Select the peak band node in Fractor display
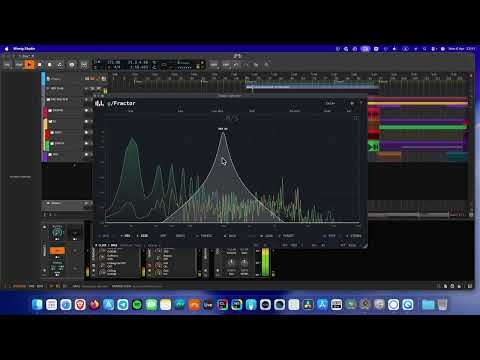Image resolution: width=480 pixels, height=360 pixels. click(223, 133)
